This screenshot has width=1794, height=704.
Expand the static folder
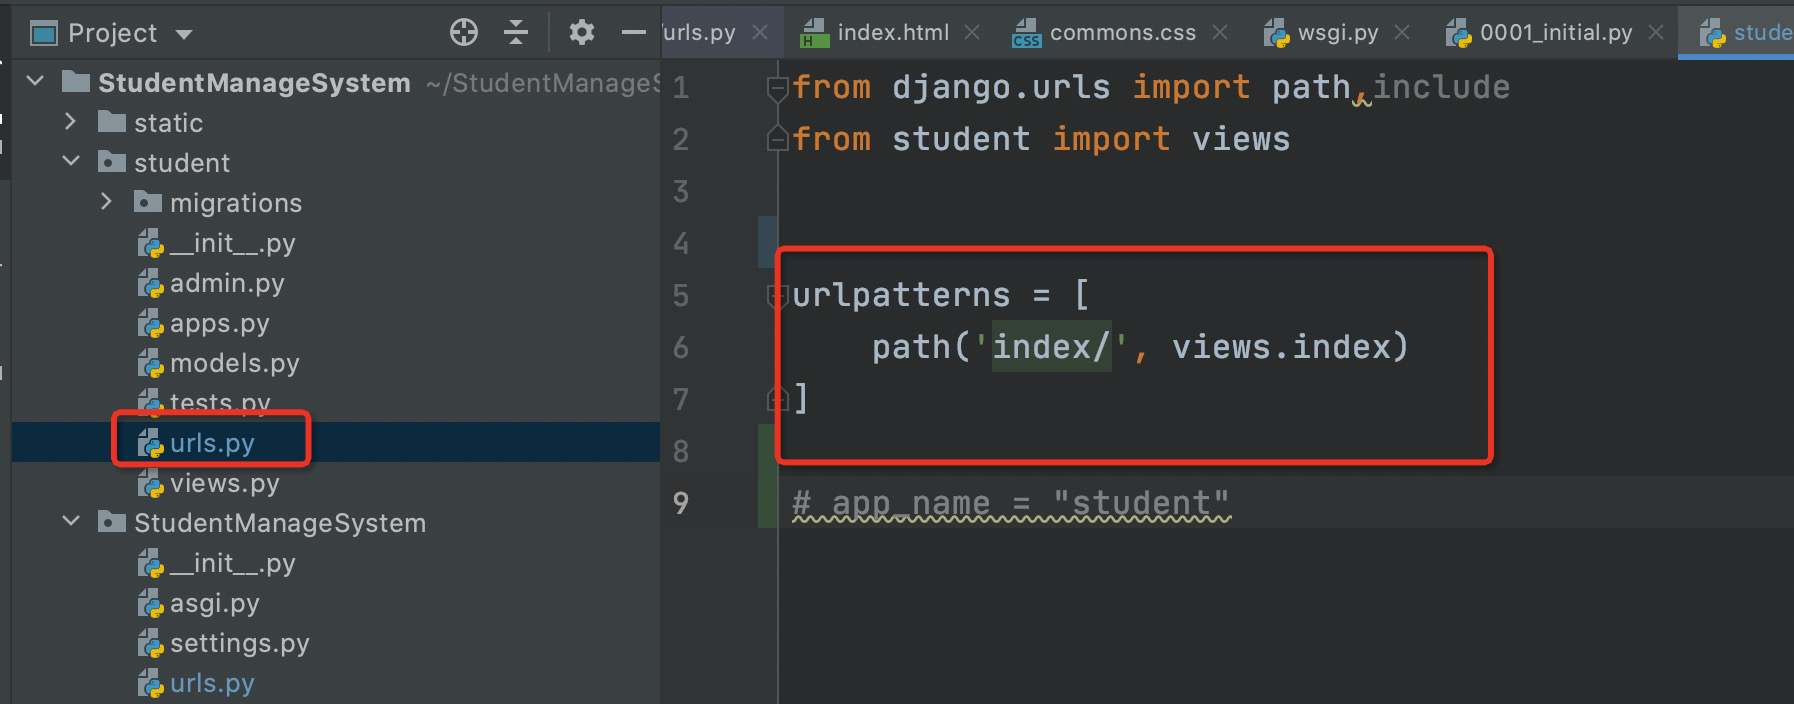[70, 122]
